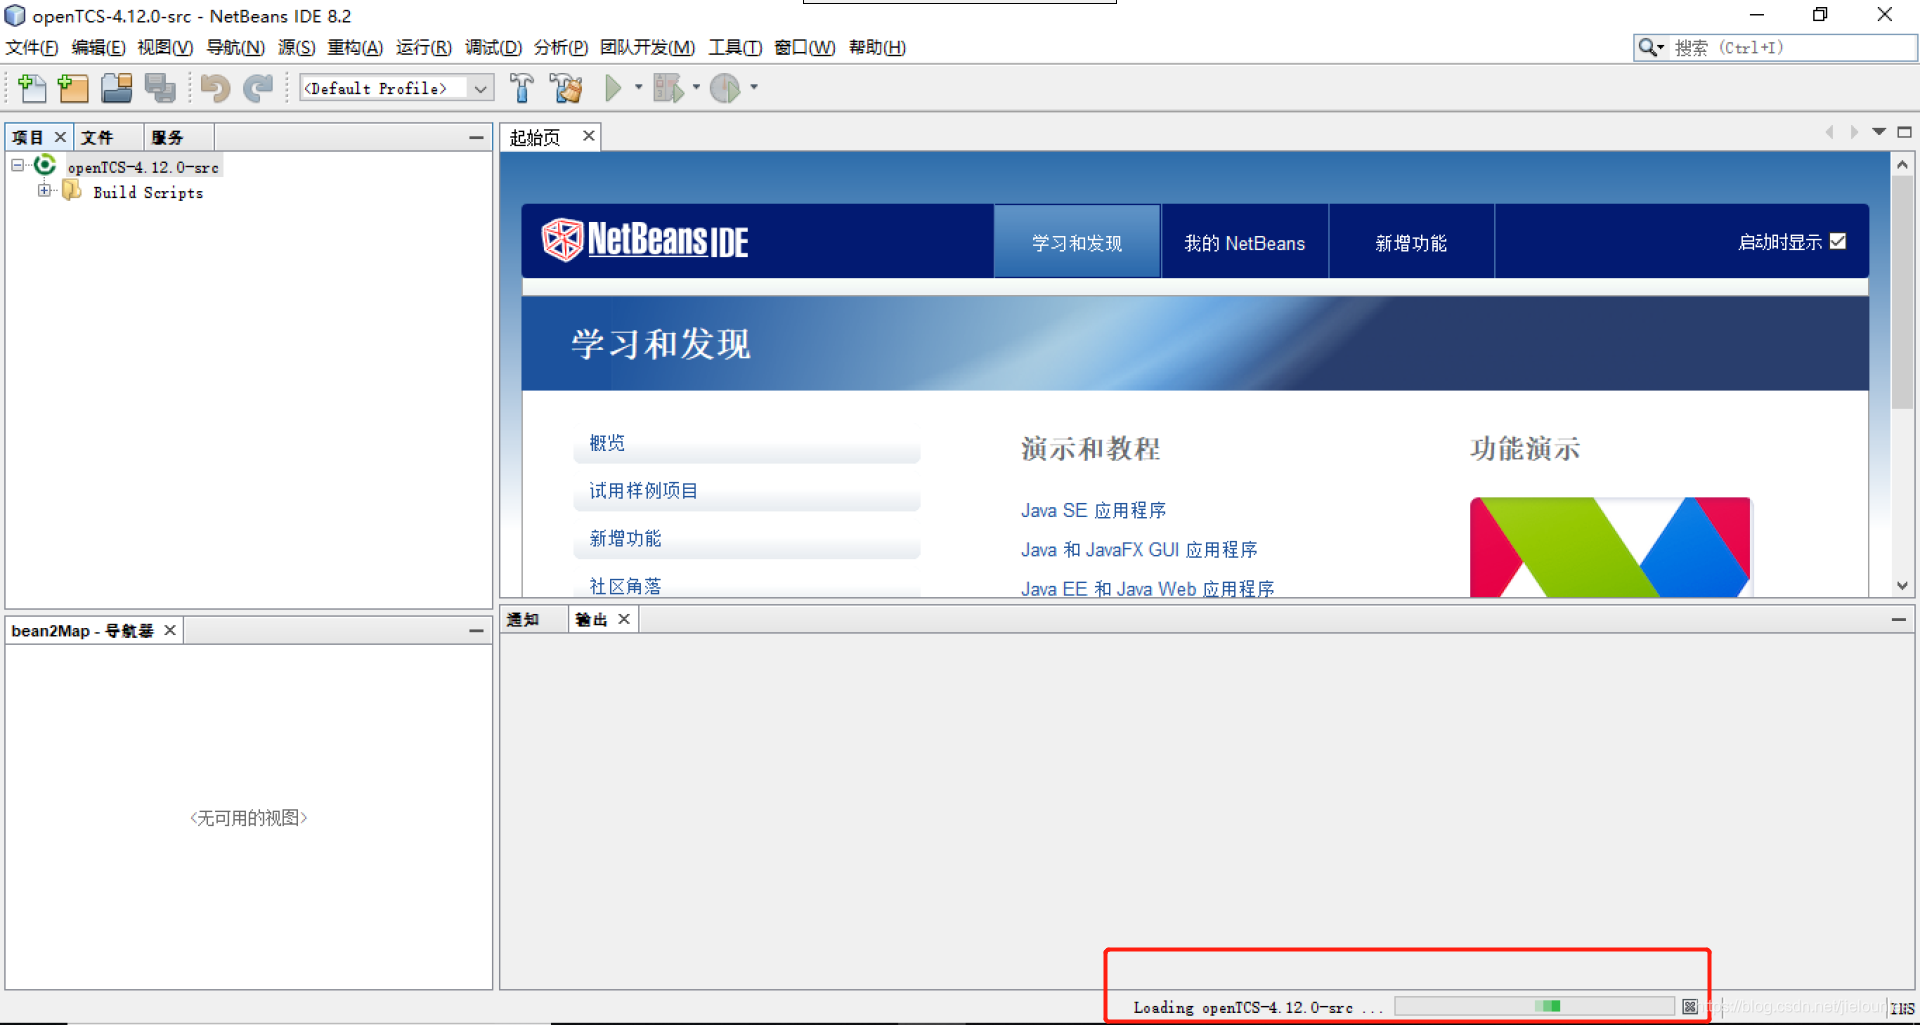Open the 文件(F) menu
Viewport: 1920px width, 1025px height.
(32, 47)
